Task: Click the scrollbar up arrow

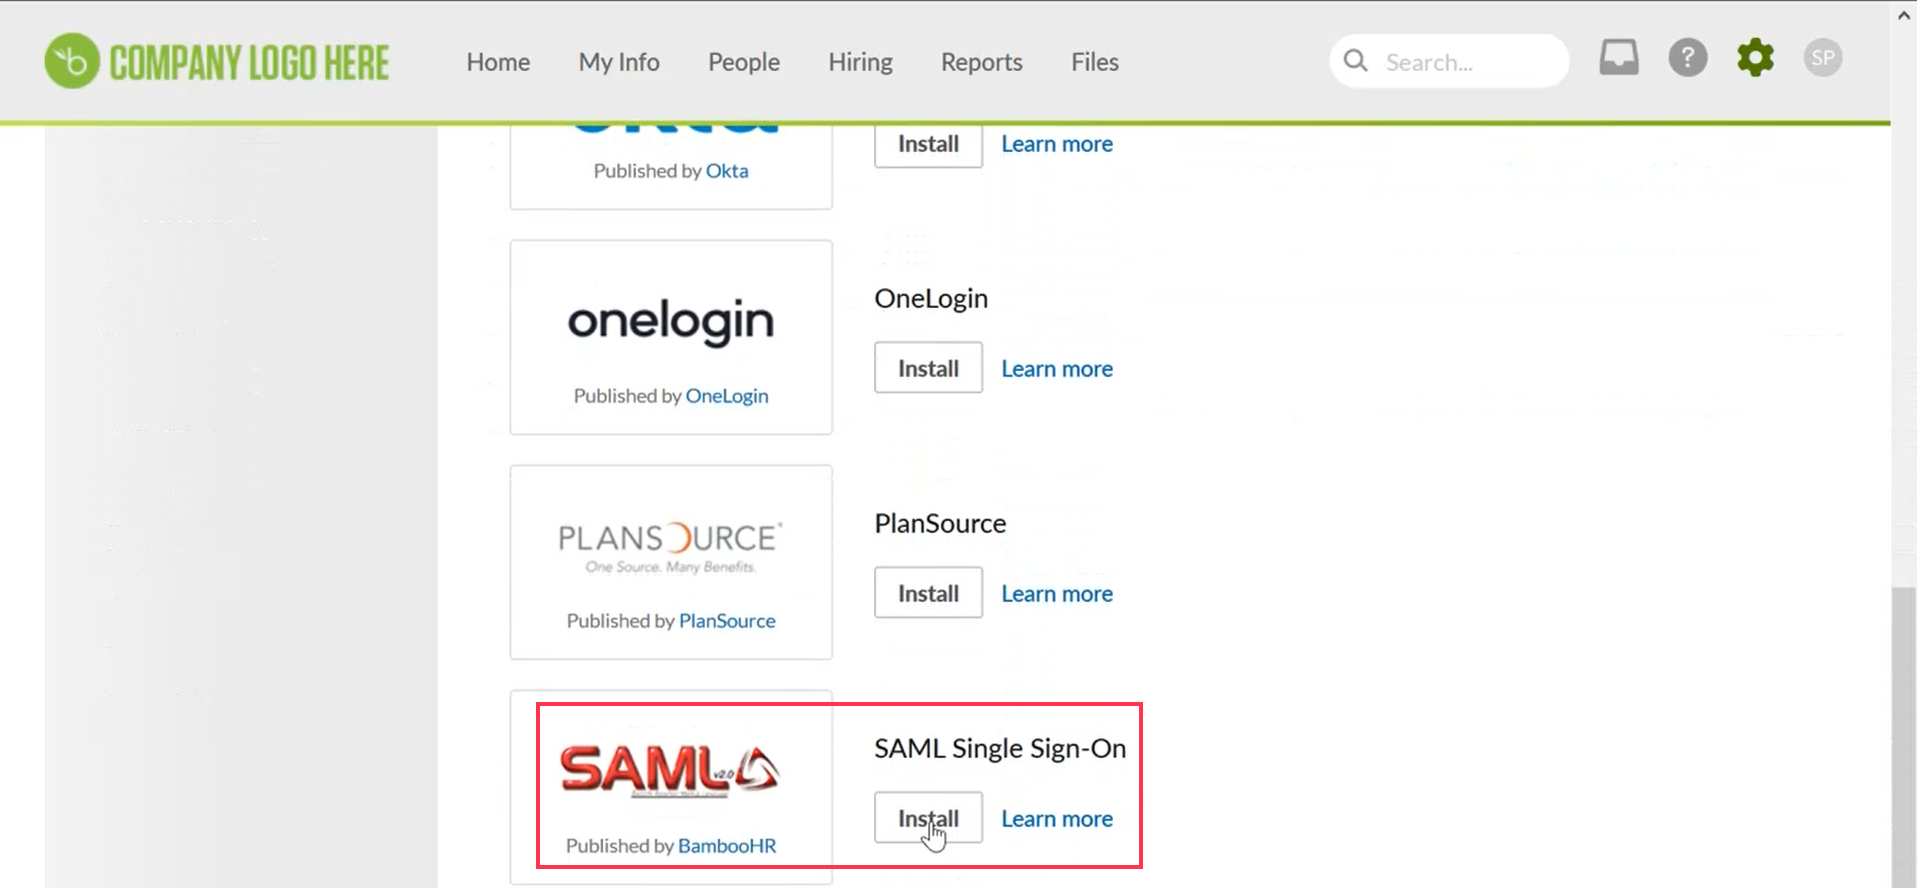Action: pyautogui.click(x=1903, y=15)
